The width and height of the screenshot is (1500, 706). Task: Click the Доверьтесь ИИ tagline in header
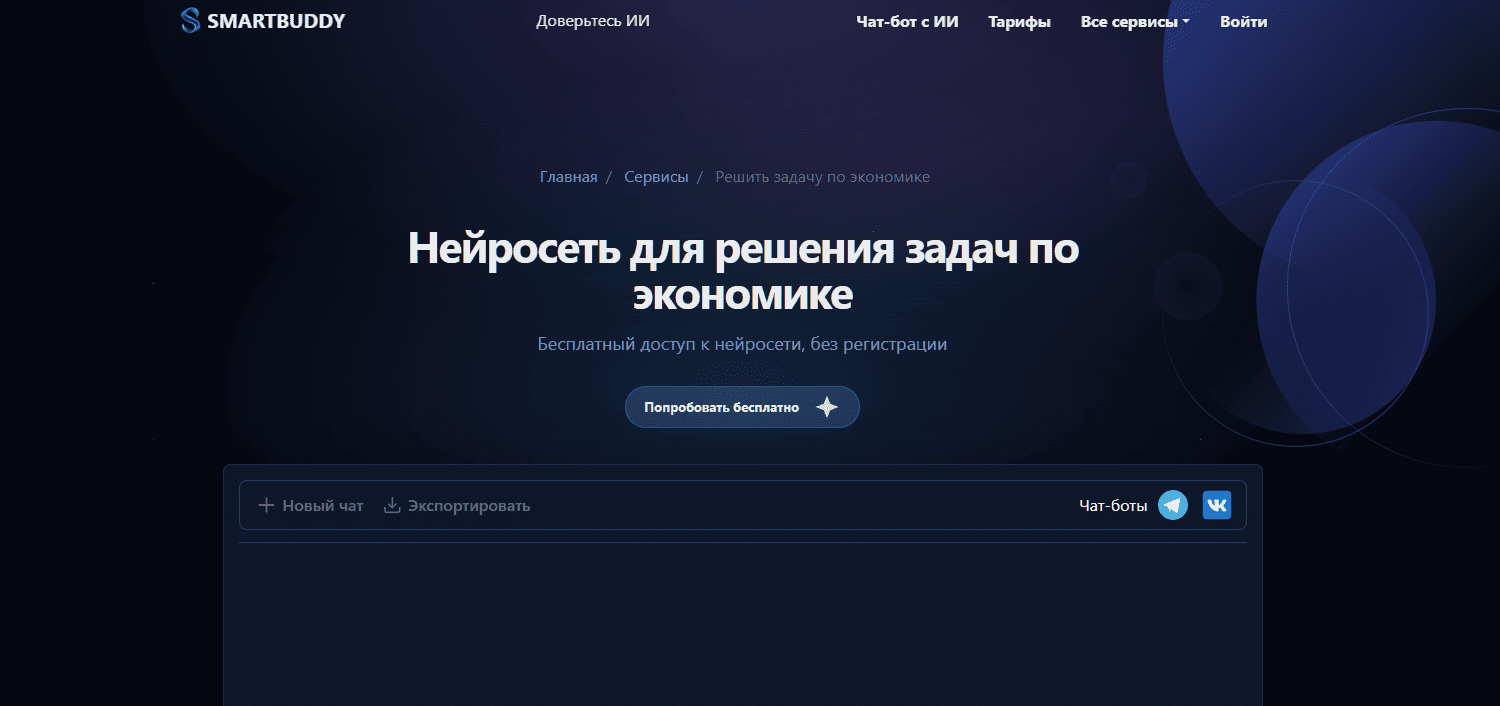click(x=593, y=21)
